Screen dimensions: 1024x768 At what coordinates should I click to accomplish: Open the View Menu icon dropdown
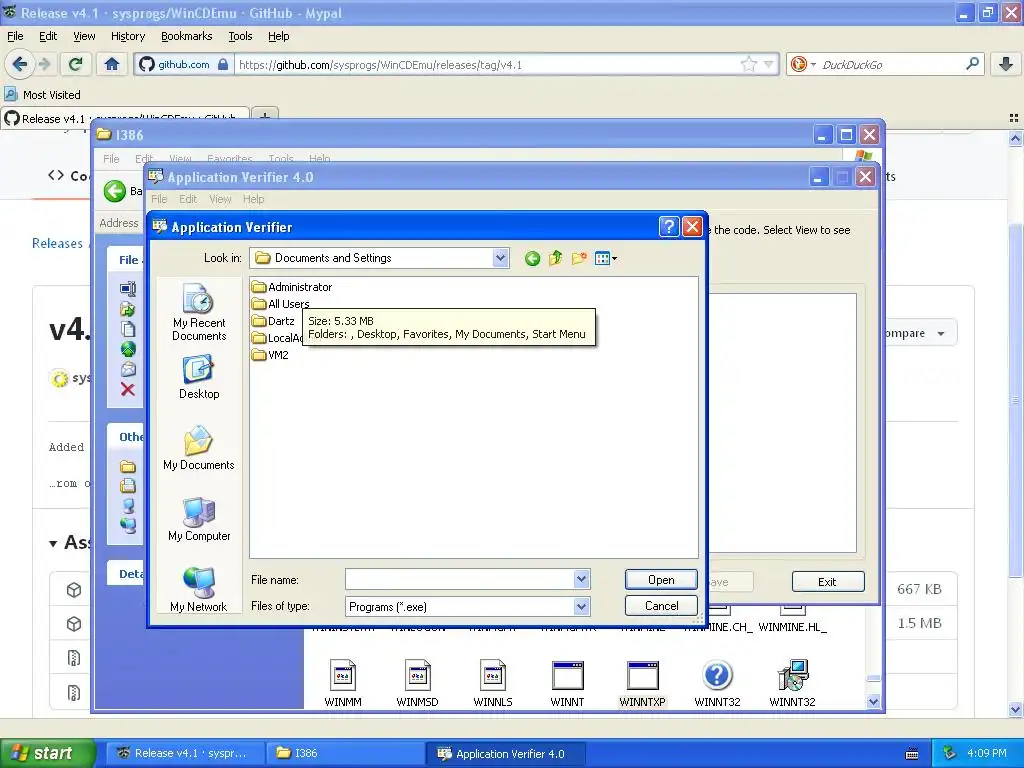(x=606, y=259)
